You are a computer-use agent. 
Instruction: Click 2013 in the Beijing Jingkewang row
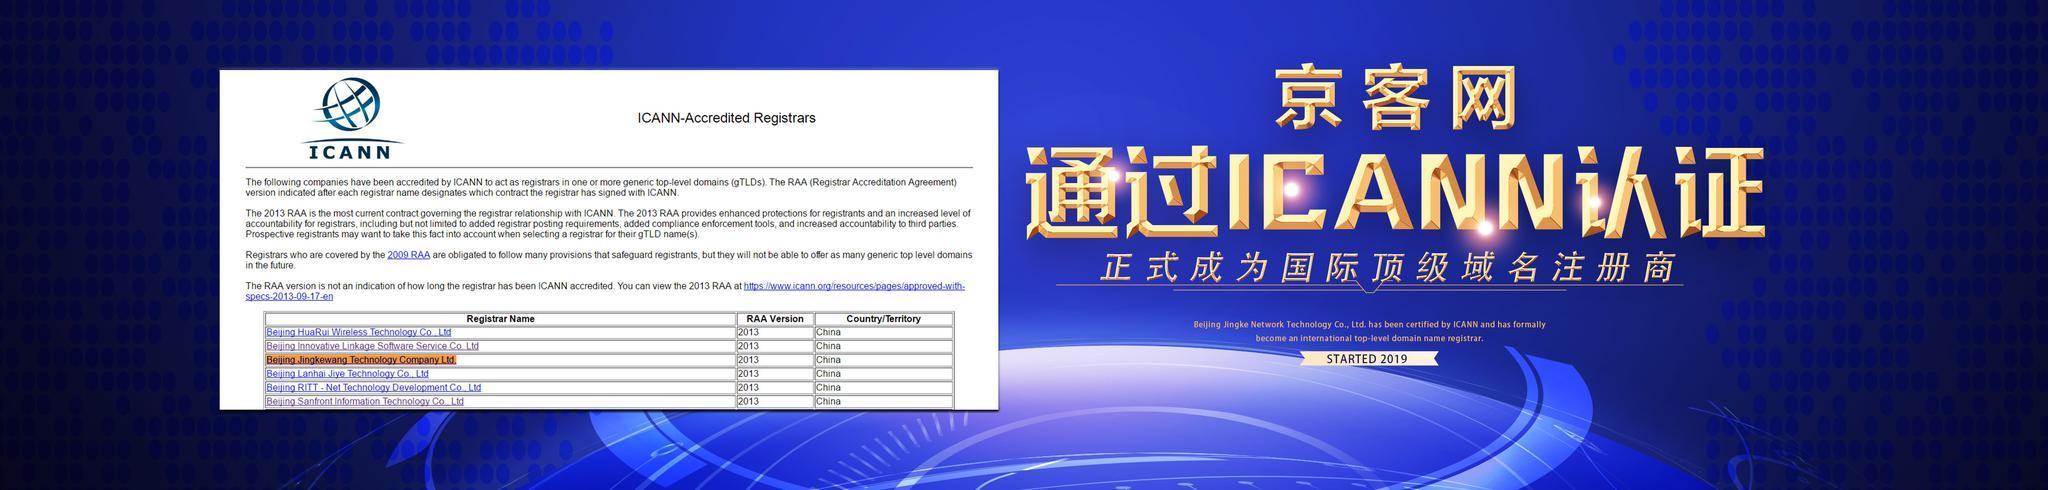tap(749, 360)
